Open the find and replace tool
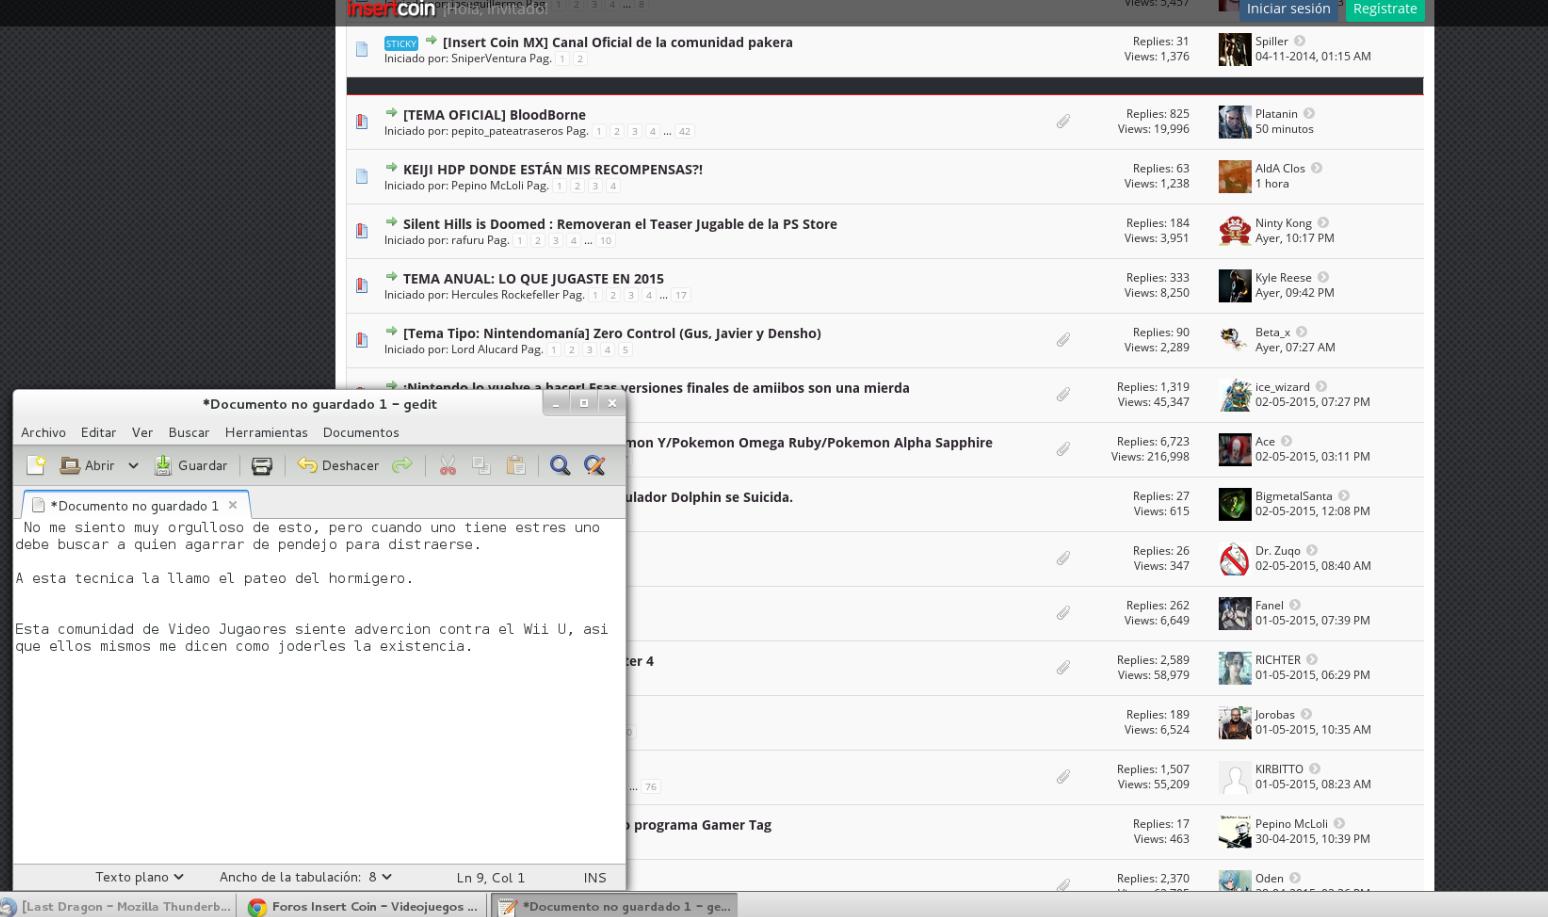 595,465
